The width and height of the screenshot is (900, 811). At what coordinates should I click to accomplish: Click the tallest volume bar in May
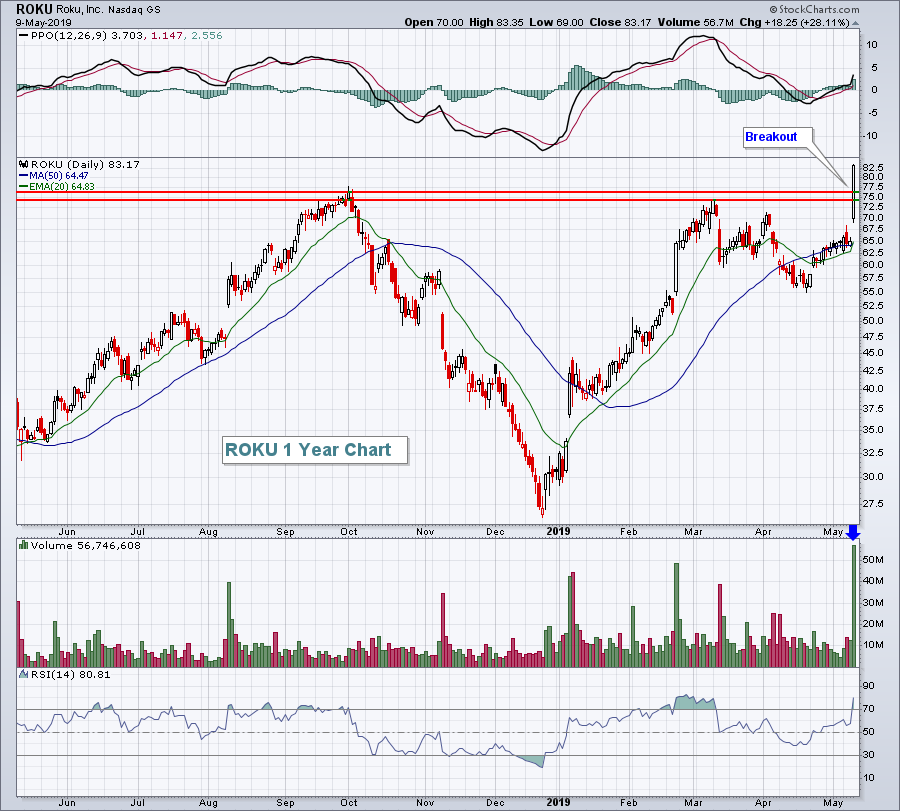[854, 606]
